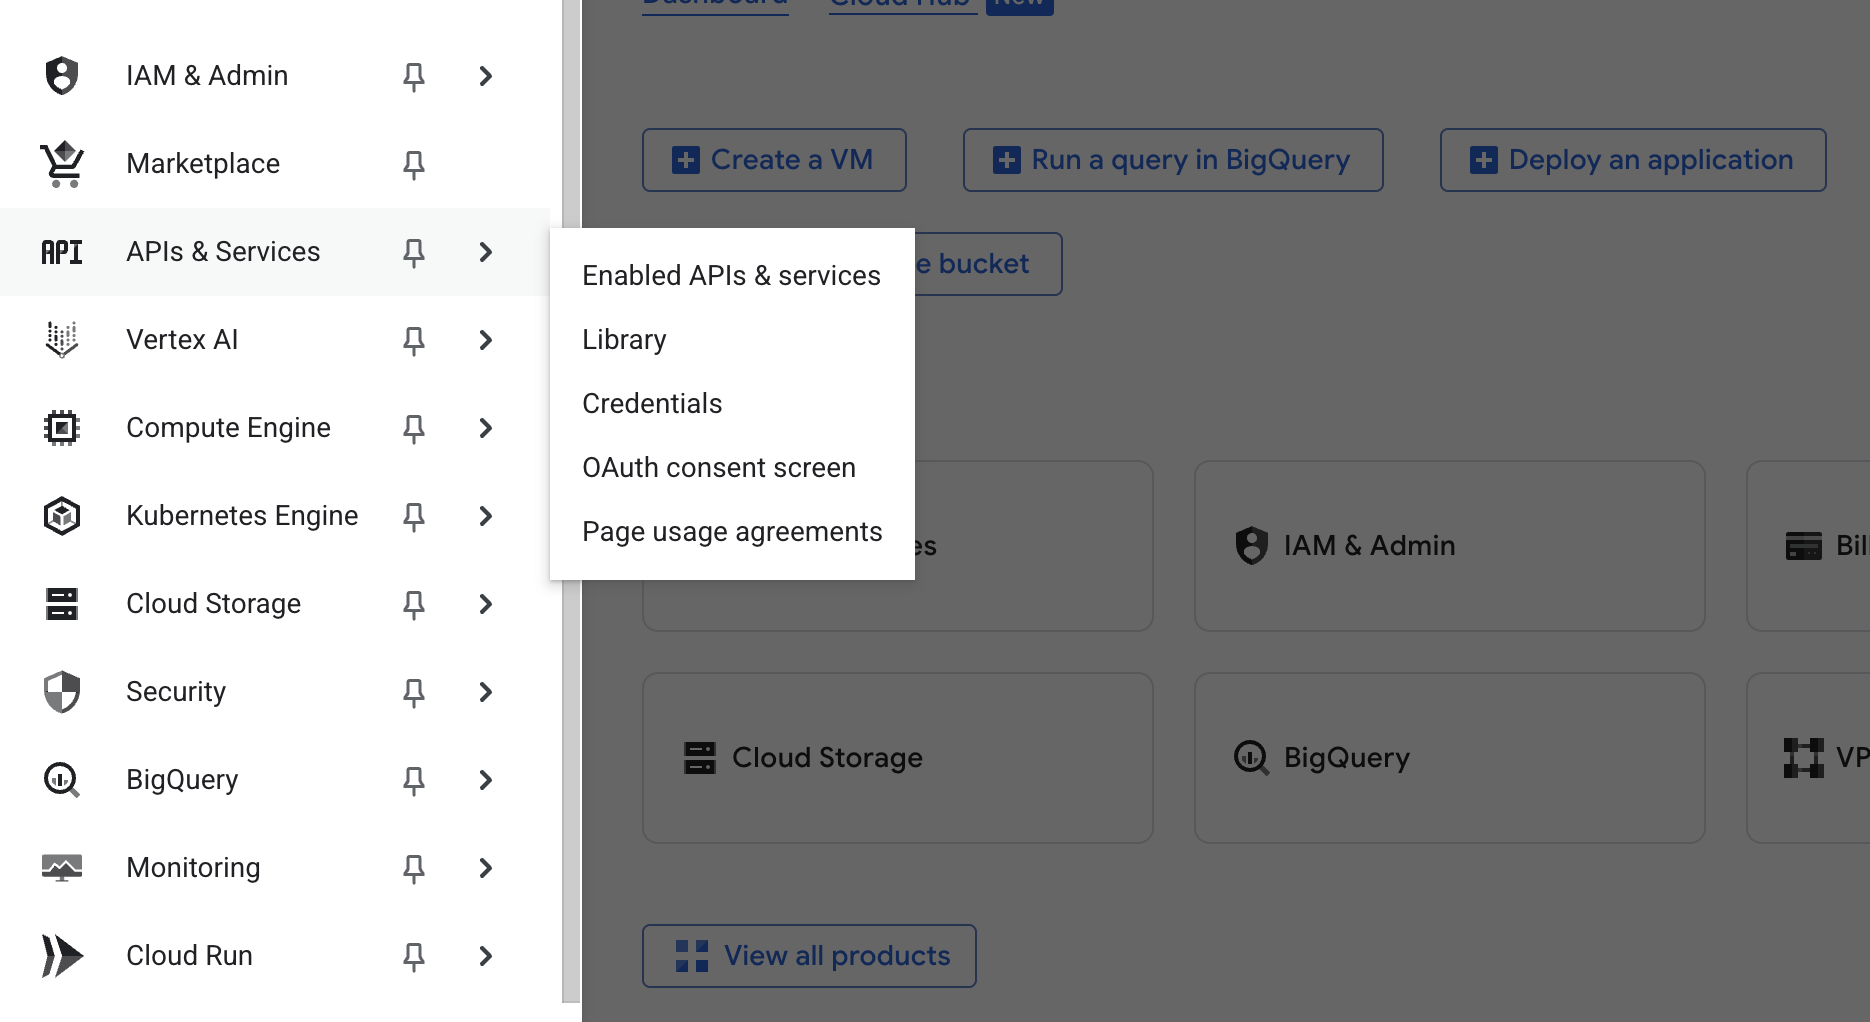Open the Cloud Storage quick access card

pyautogui.click(x=897, y=758)
